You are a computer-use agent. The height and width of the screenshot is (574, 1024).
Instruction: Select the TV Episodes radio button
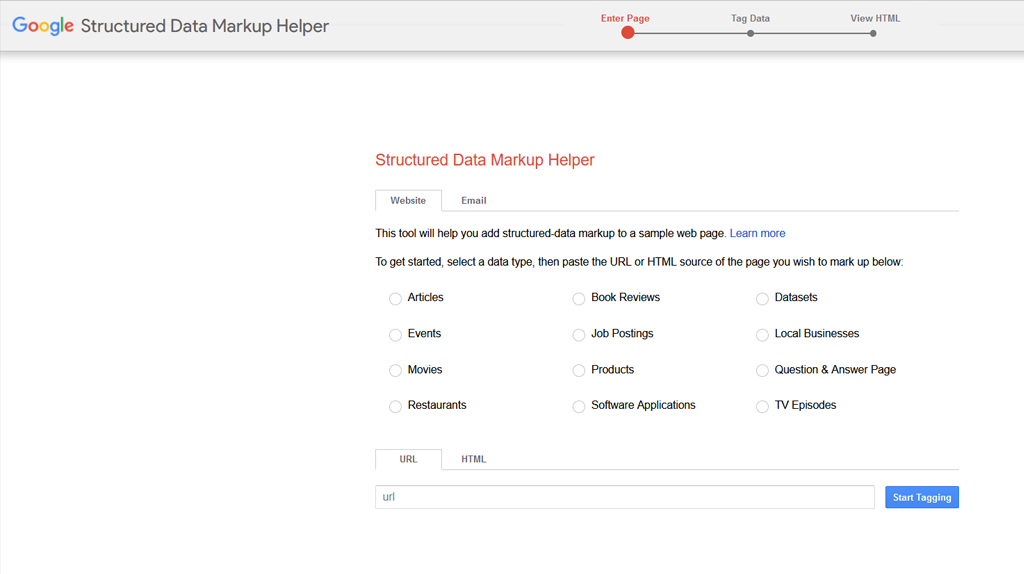click(762, 406)
